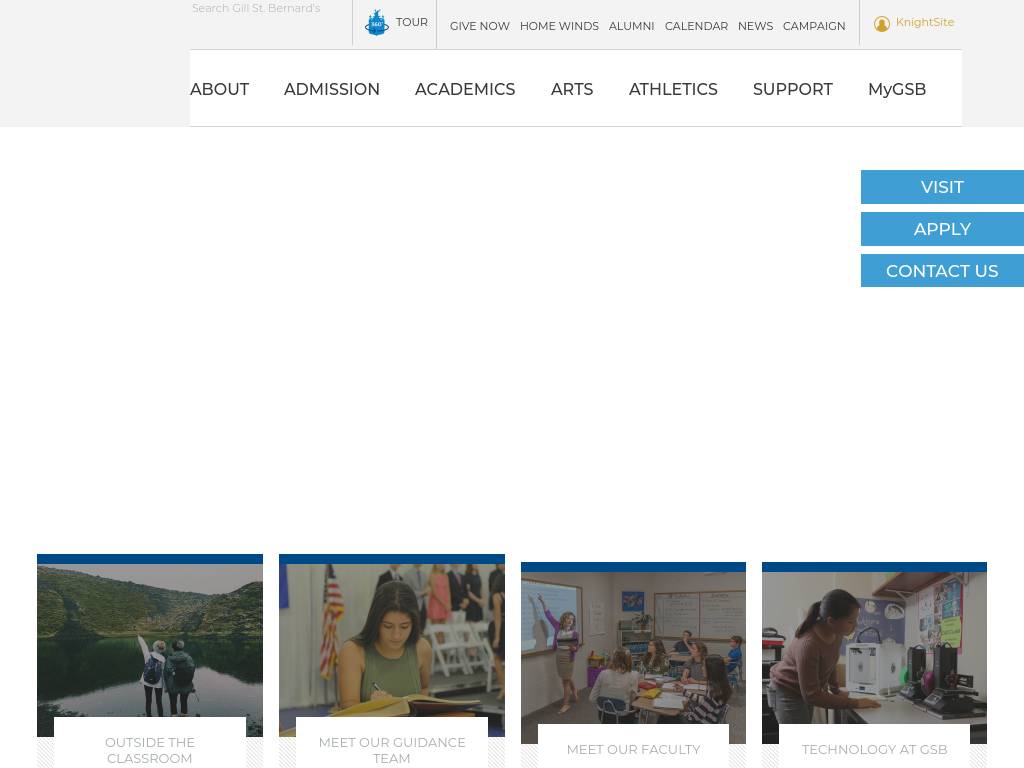
Task: Open MyGSB from main navigation
Action: click(x=896, y=89)
